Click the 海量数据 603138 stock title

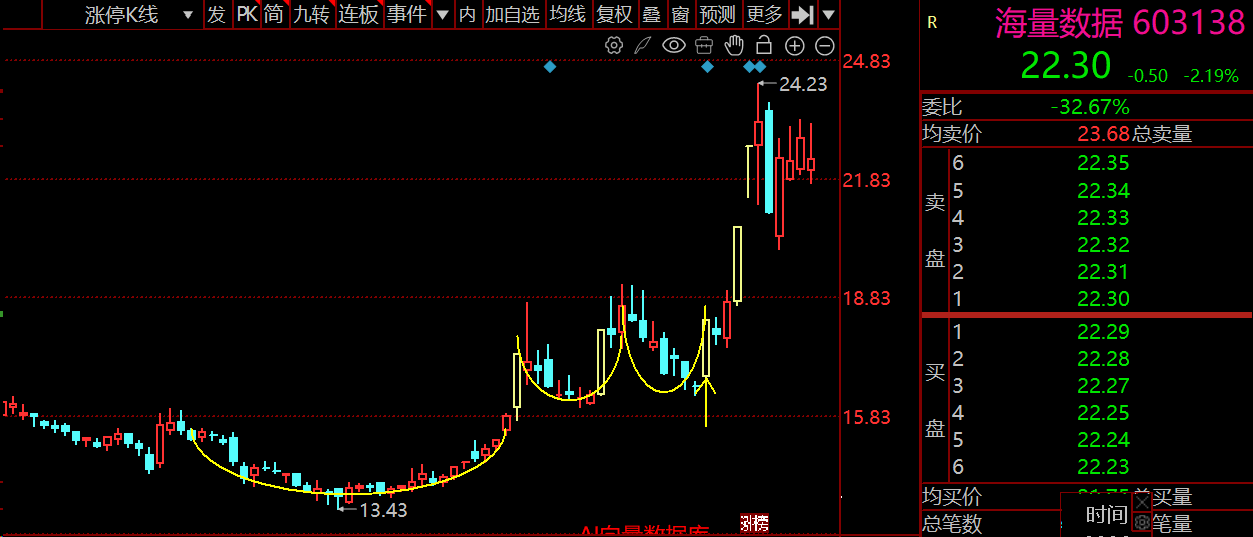tap(1120, 23)
